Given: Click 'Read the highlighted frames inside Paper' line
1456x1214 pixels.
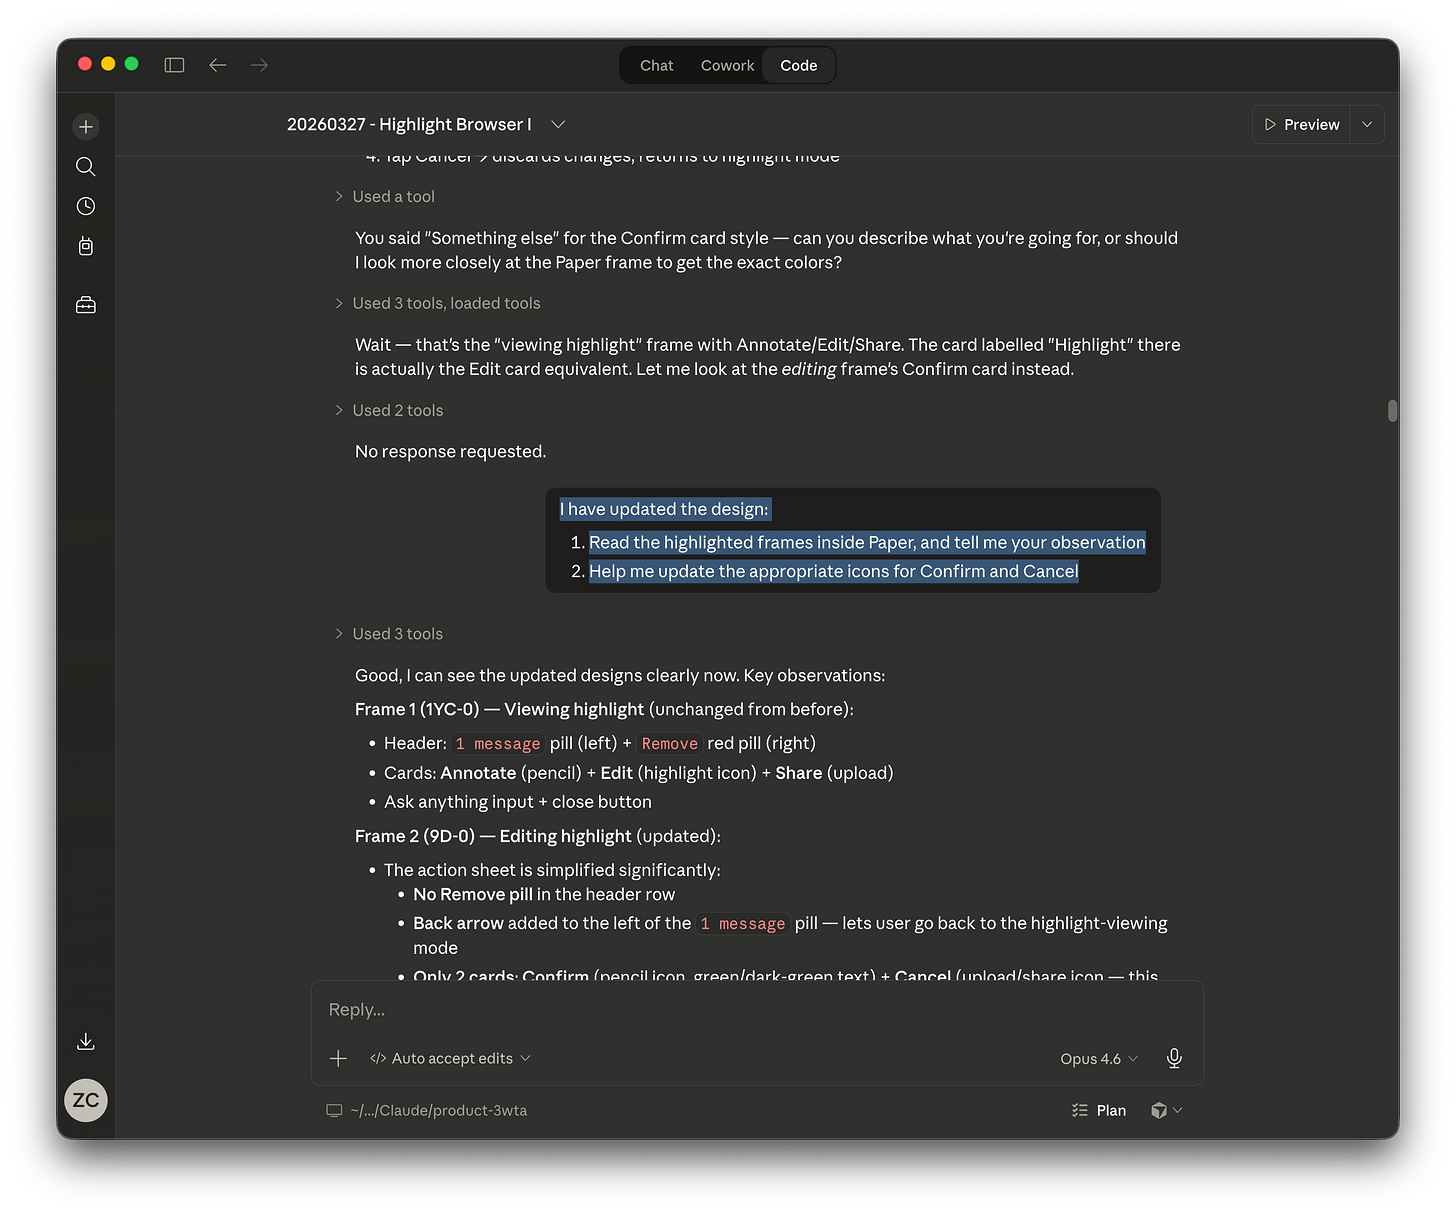Looking at the screenshot, I should [867, 542].
